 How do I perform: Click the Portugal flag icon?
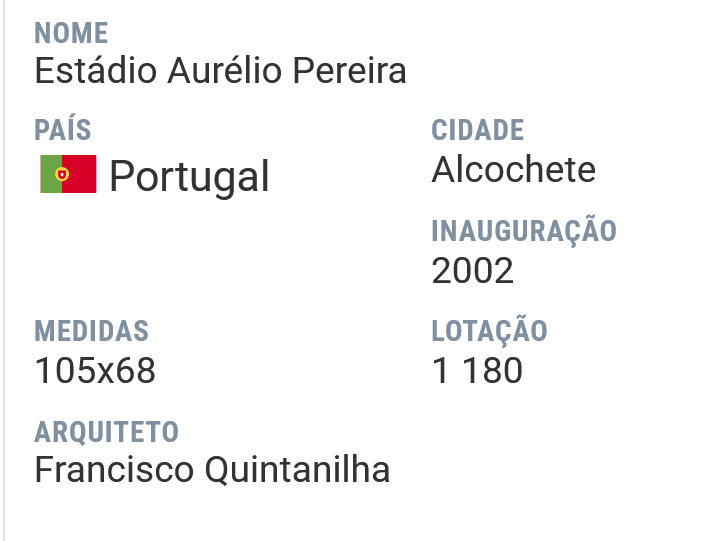[68, 174]
